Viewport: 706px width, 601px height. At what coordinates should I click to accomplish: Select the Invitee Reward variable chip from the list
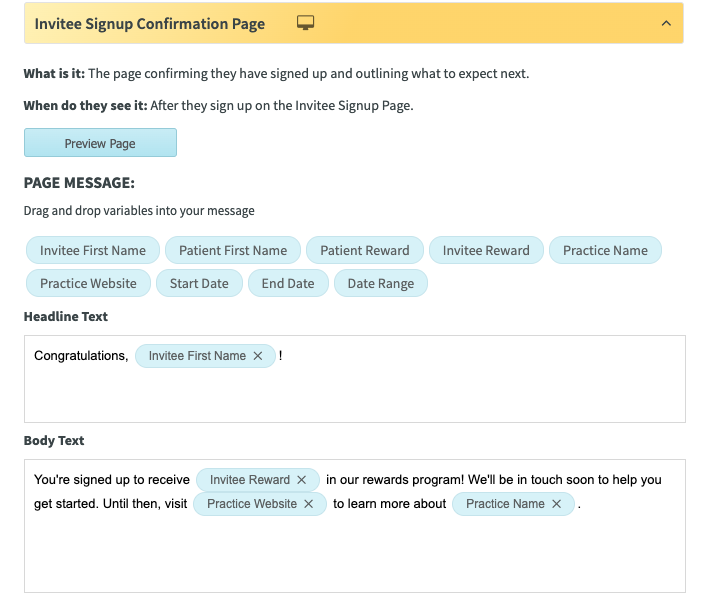click(486, 250)
